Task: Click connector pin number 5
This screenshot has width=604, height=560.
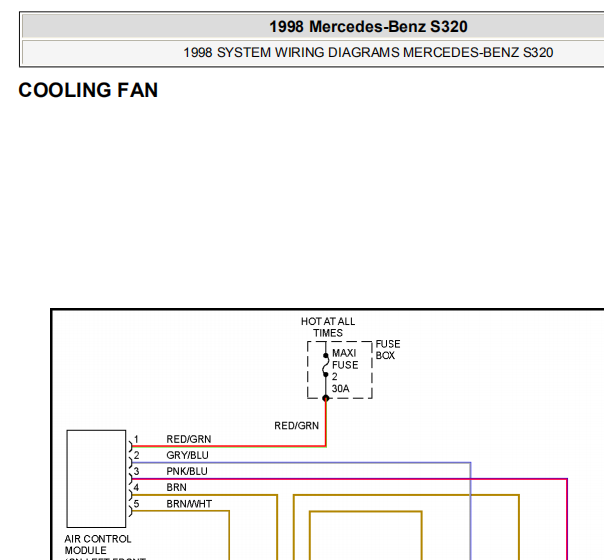Action: (136, 504)
